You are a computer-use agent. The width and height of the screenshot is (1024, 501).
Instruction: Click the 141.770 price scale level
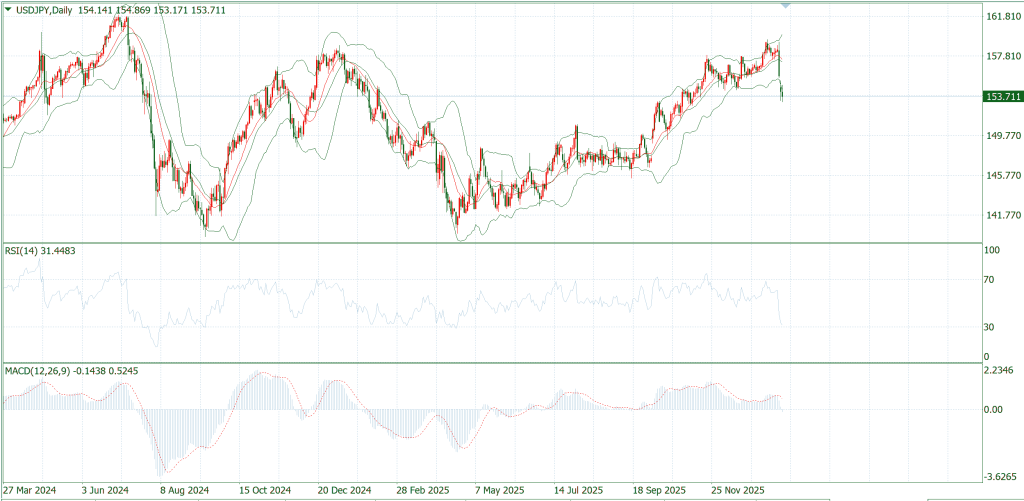1002,216
